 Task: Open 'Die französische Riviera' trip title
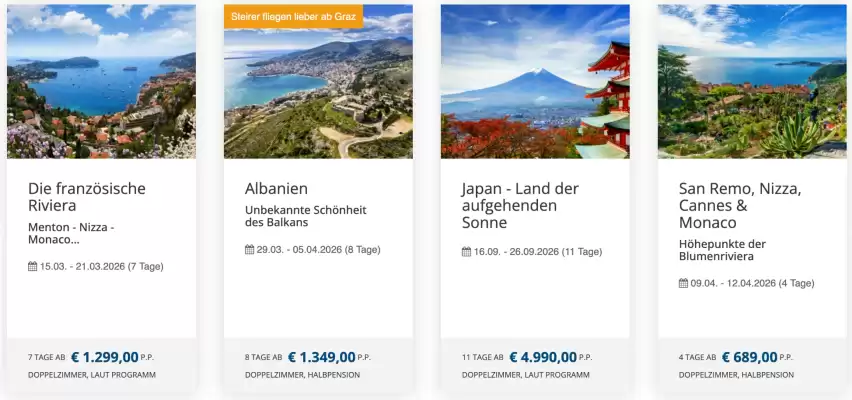click(87, 197)
